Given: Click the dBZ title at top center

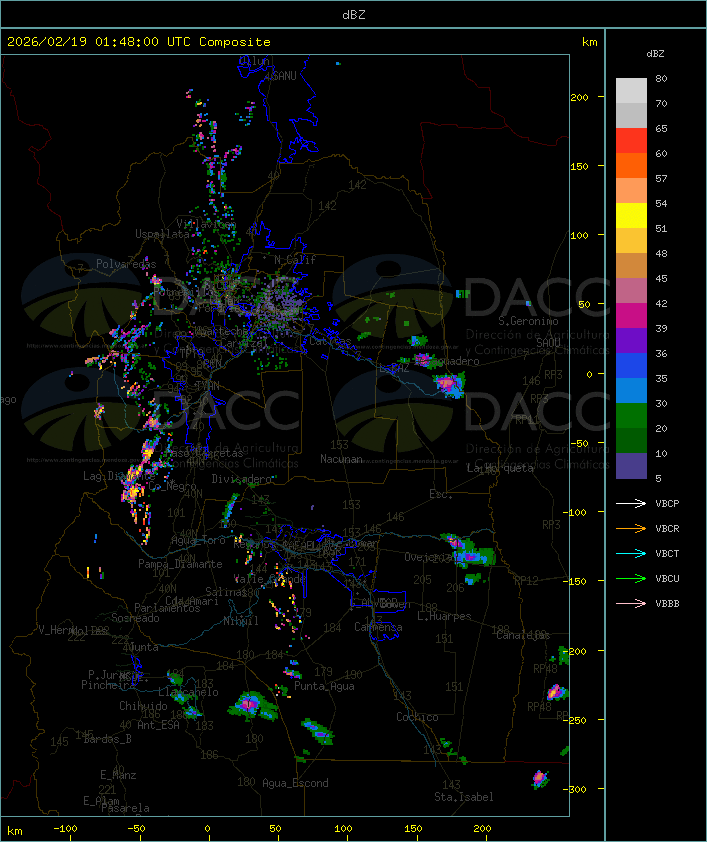Looking at the screenshot, I should (354, 15).
